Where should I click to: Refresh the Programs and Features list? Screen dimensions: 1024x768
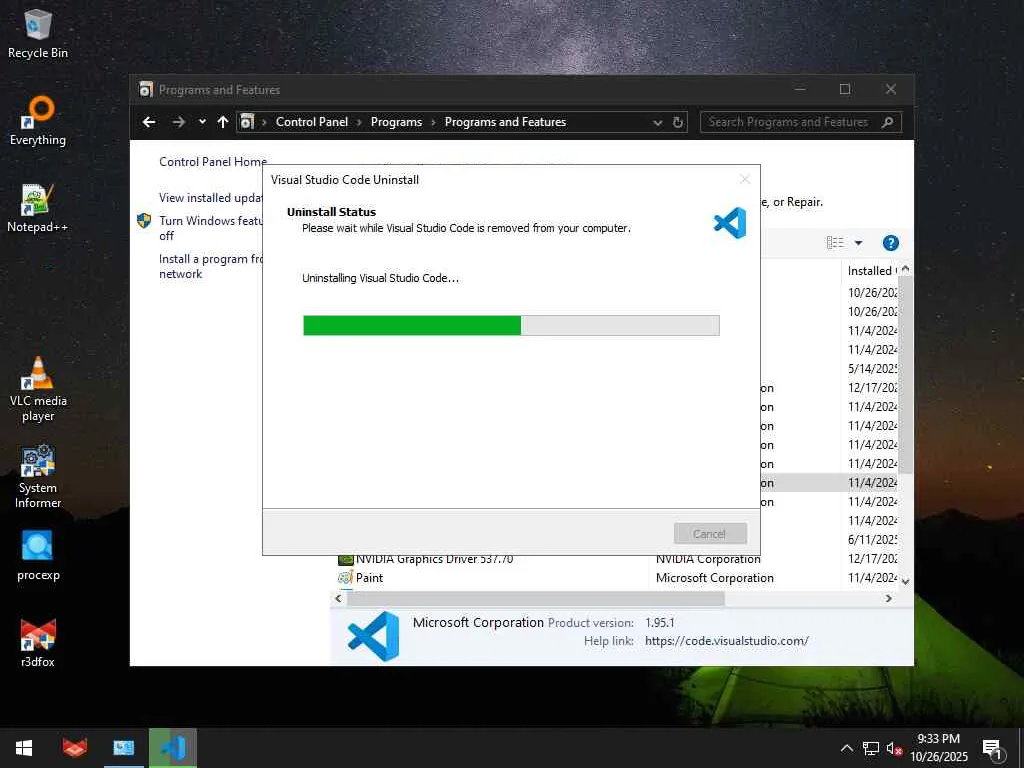[678, 122]
